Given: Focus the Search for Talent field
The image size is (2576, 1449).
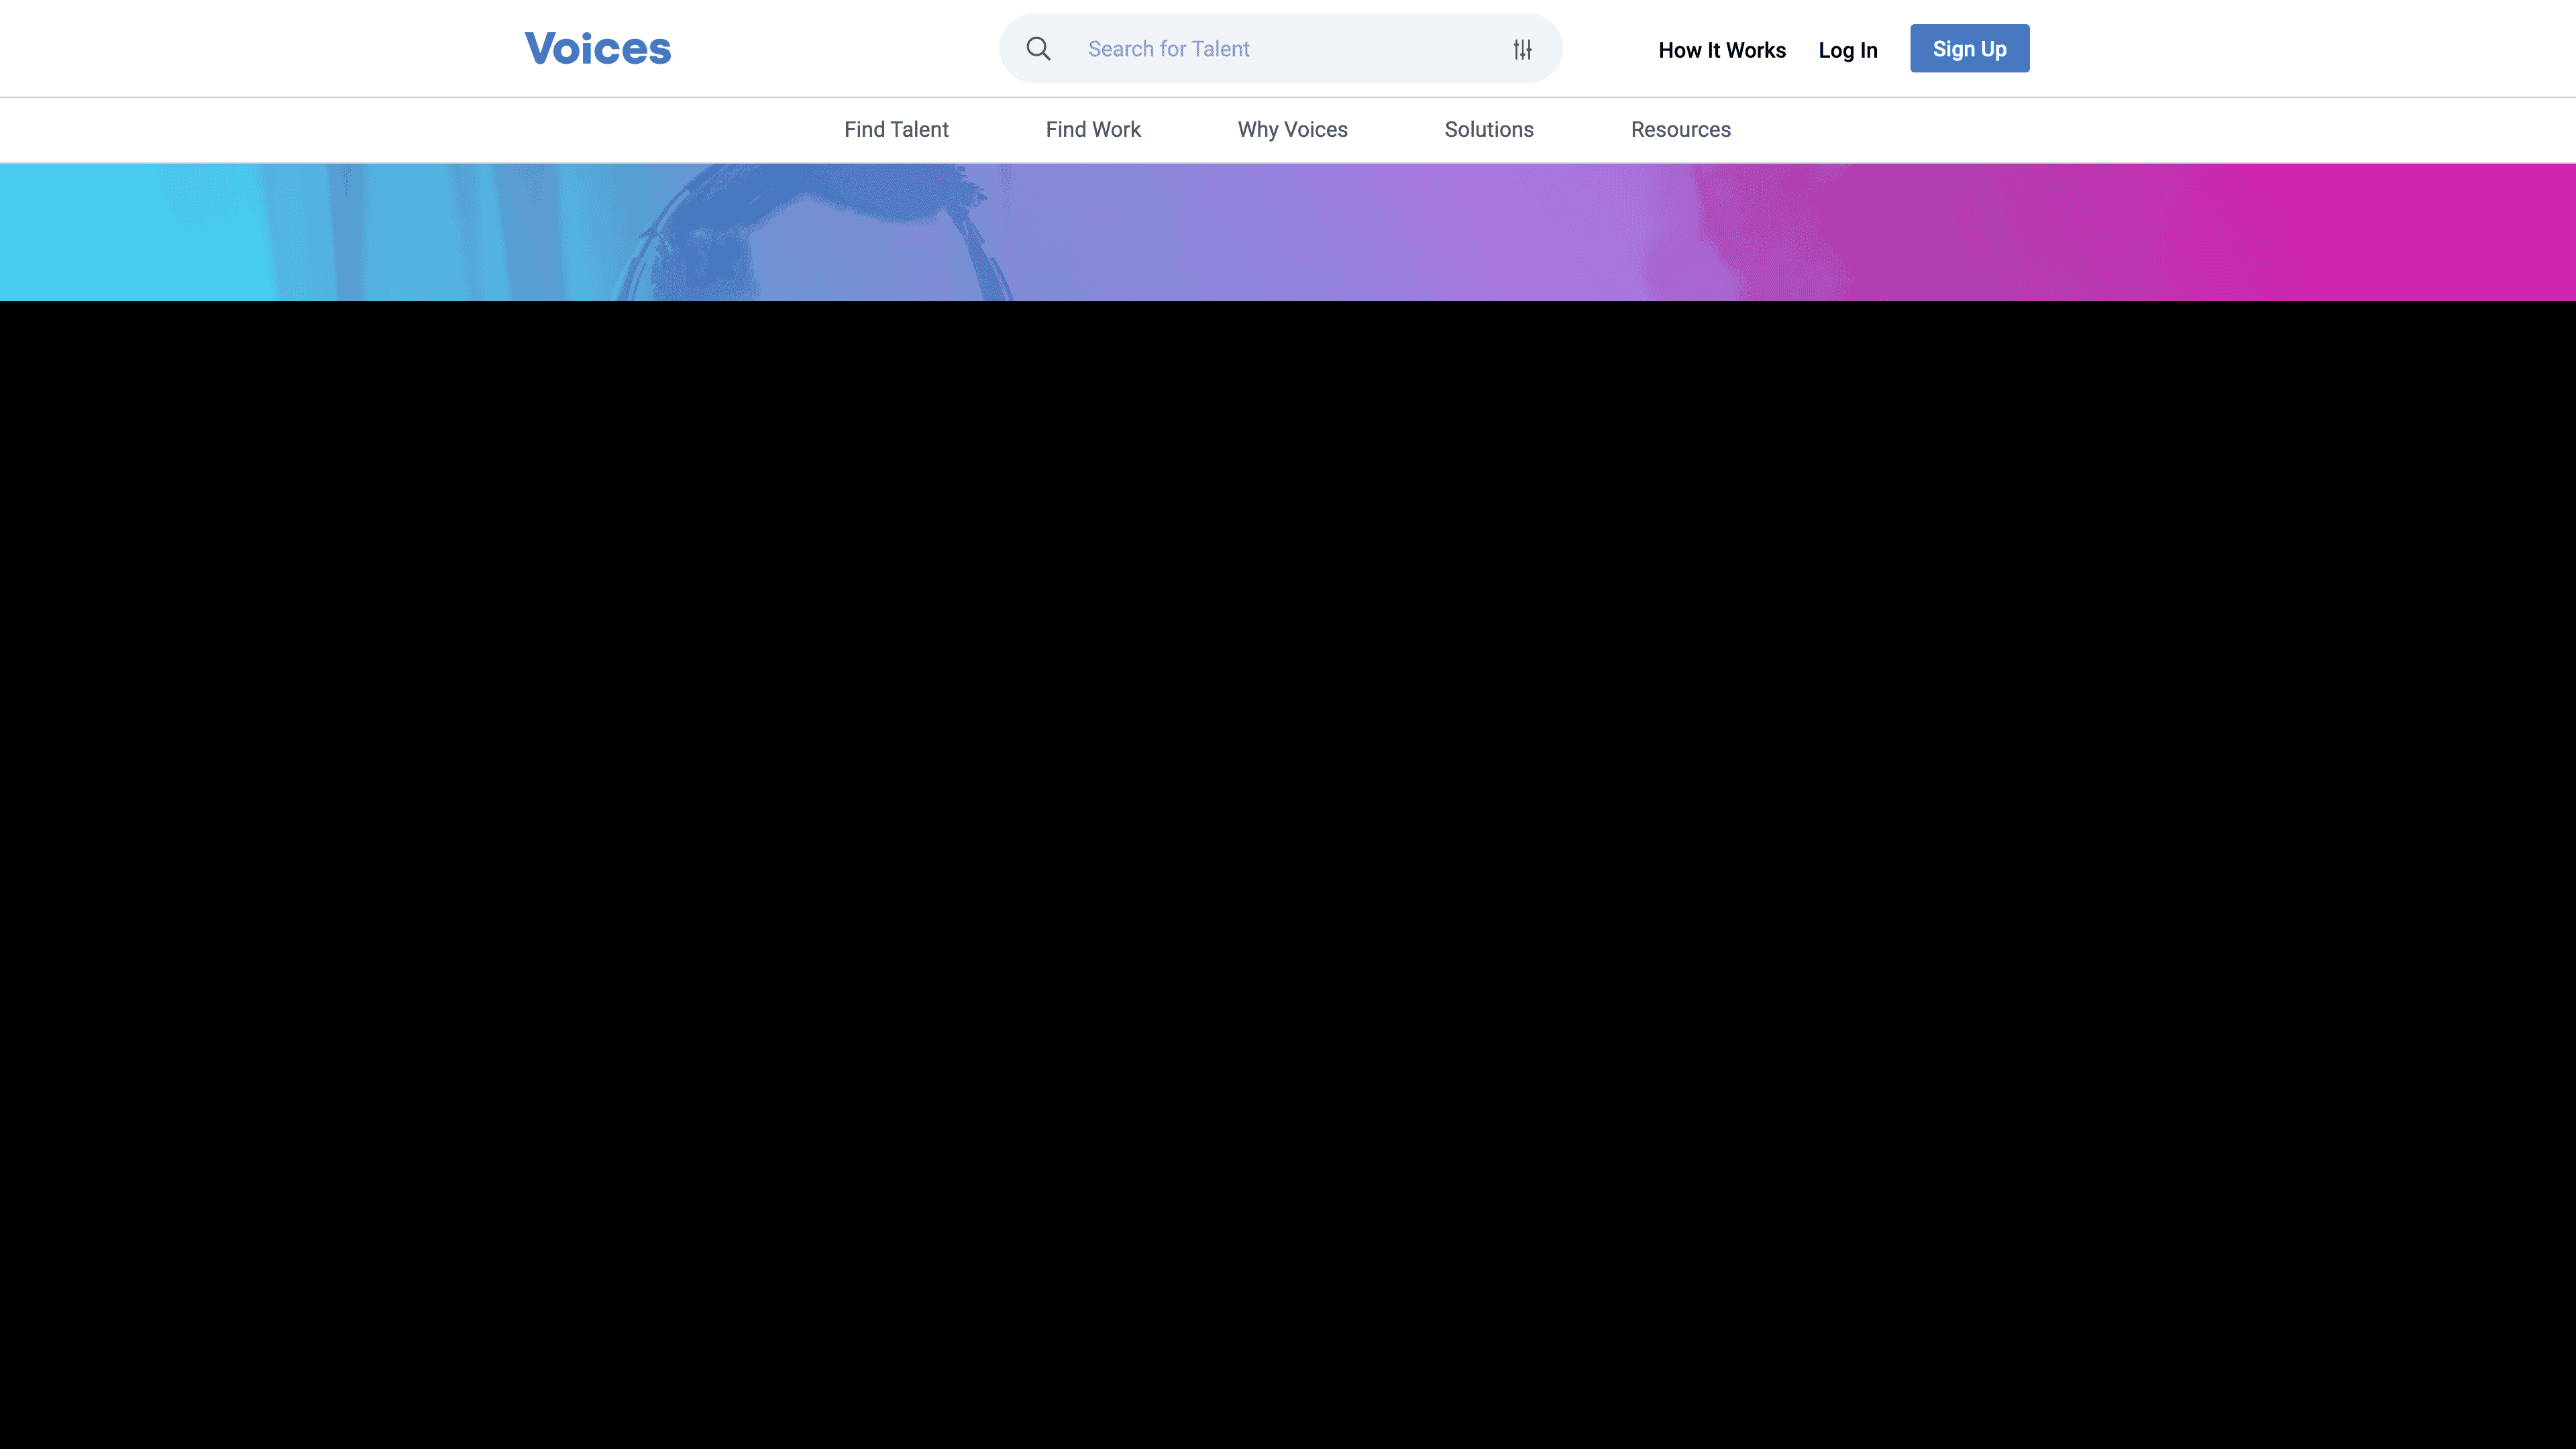Looking at the screenshot, I should coord(1168,49).
